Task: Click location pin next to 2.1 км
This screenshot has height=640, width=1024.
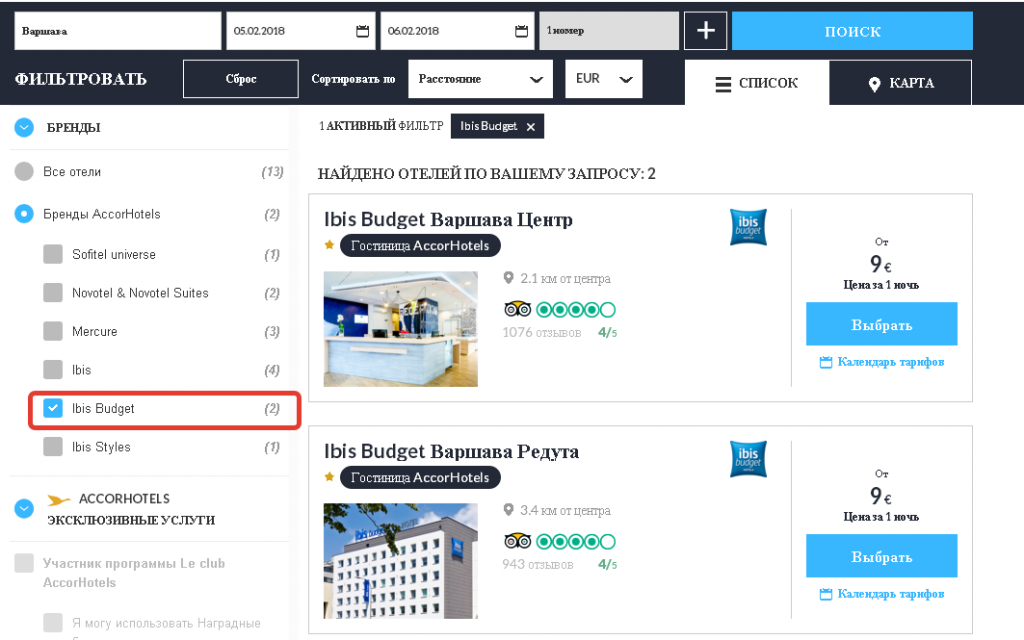Action: coord(508,278)
